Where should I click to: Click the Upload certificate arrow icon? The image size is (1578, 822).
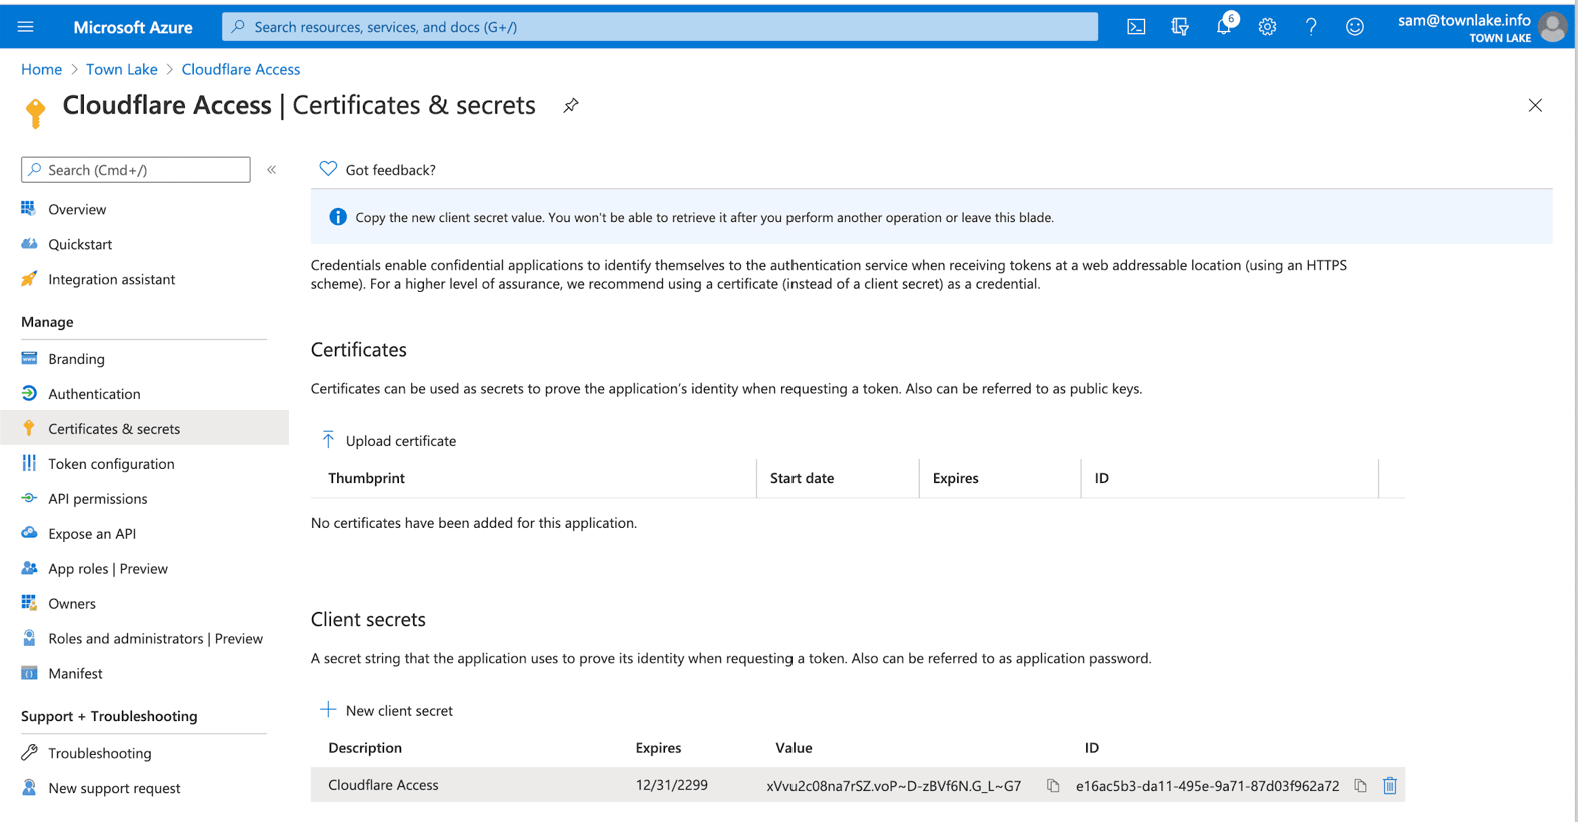pos(328,440)
